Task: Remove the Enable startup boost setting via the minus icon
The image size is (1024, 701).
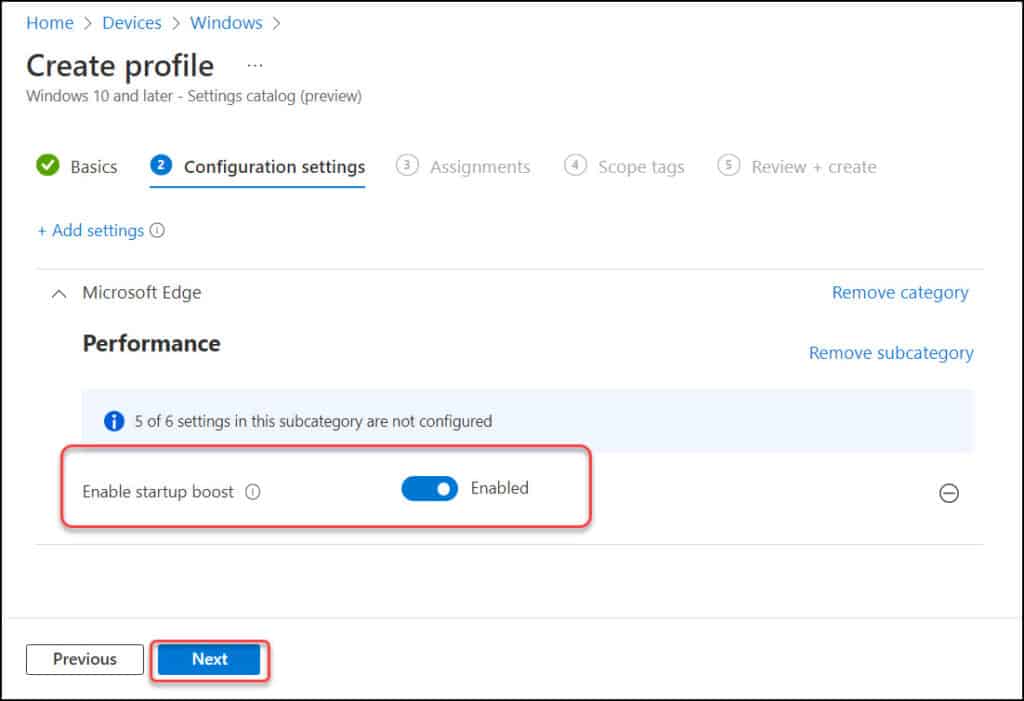Action: (x=949, y=493)
